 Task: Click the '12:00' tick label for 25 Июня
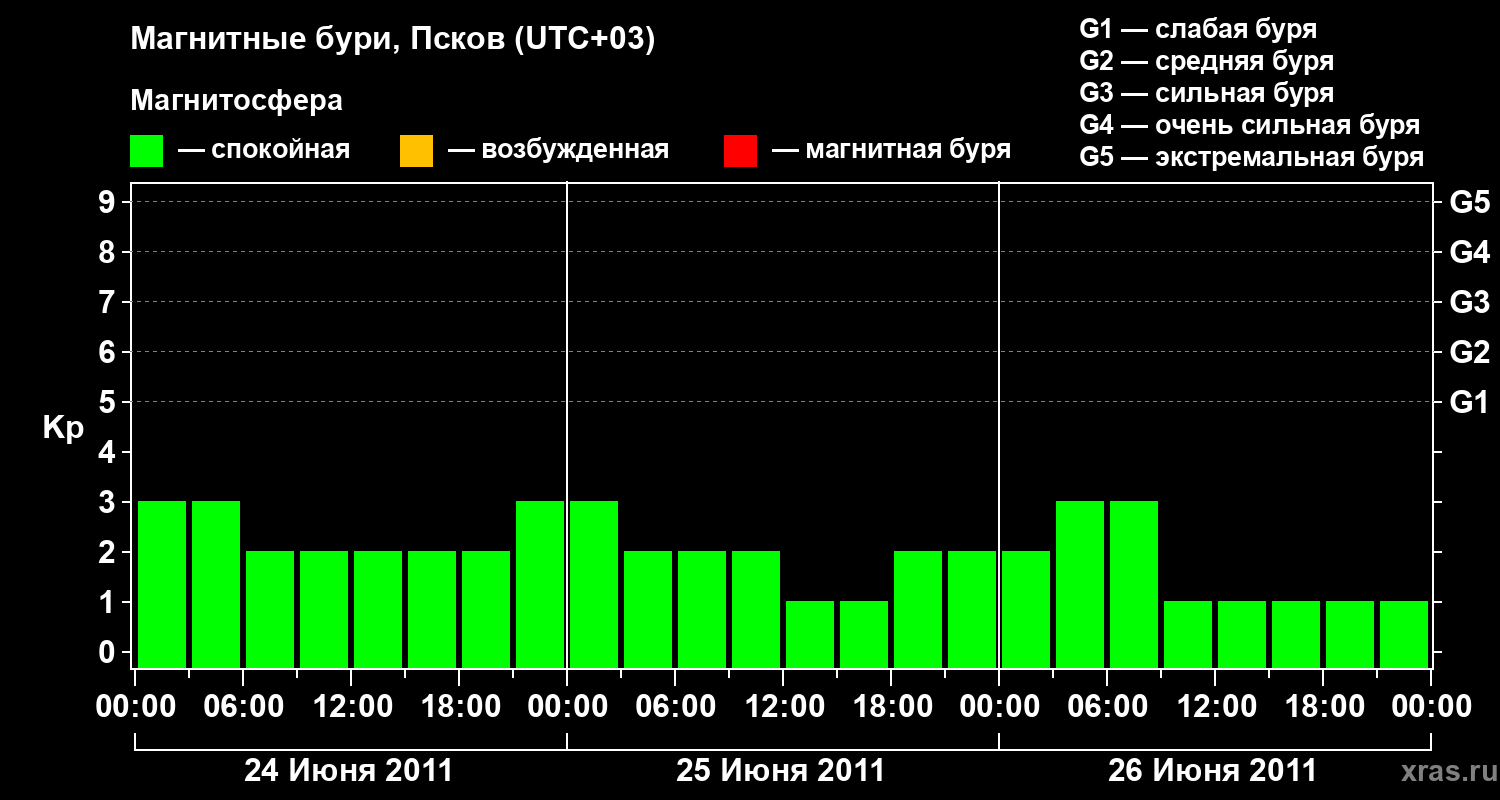point(783,707)
